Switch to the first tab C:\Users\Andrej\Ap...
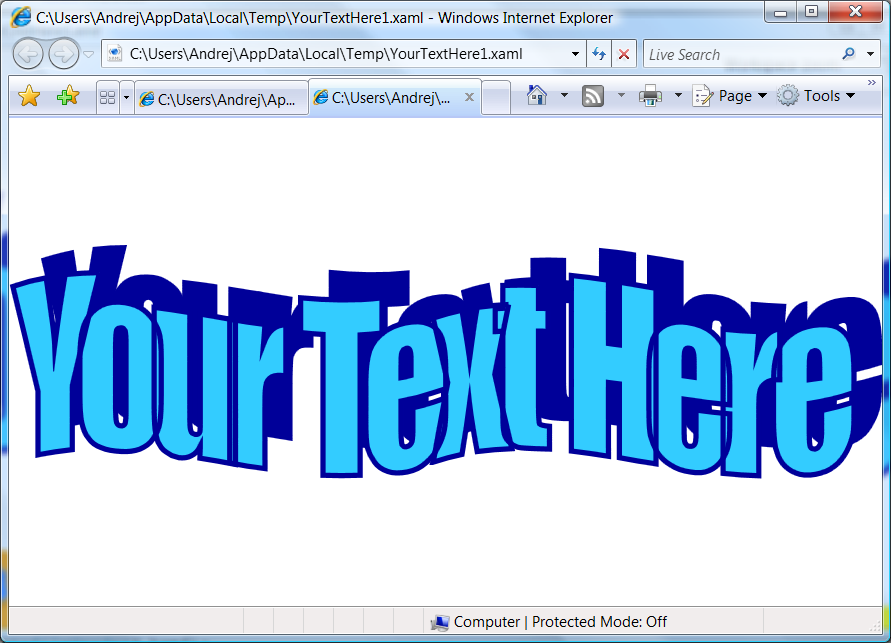891x643 pixels. [x=221, y=99]
